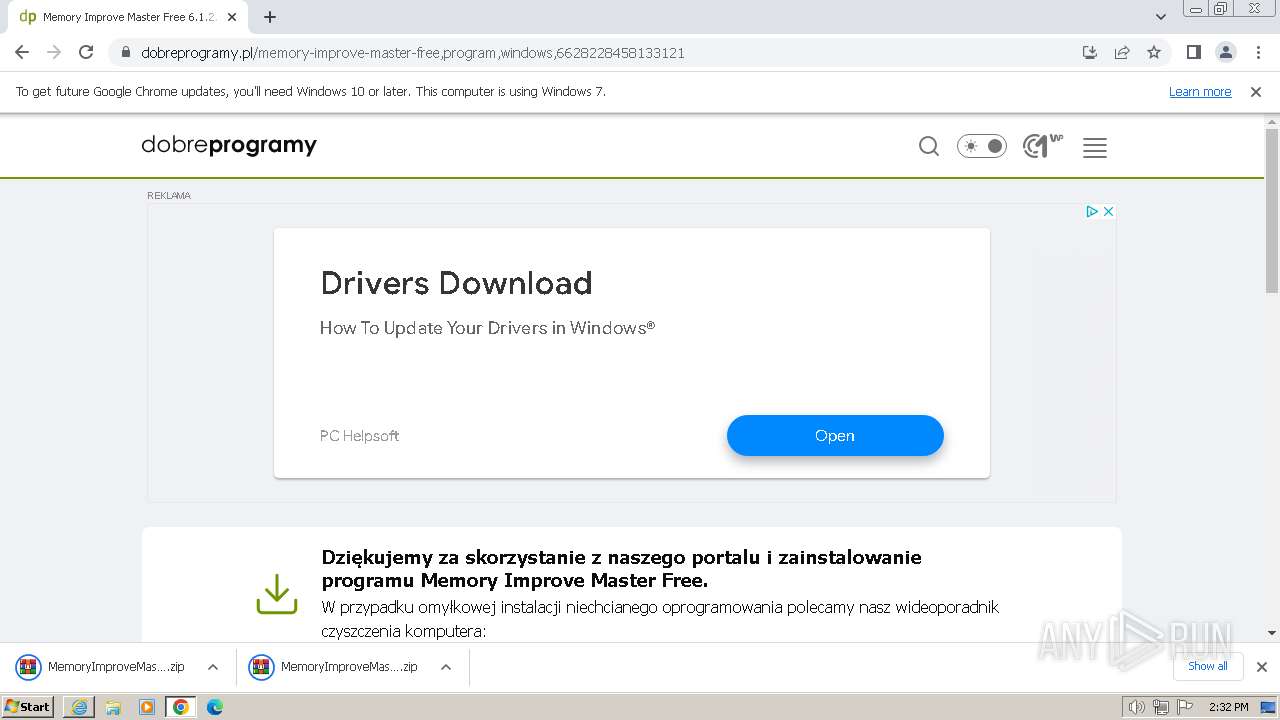Go back to the previous page

22,53
